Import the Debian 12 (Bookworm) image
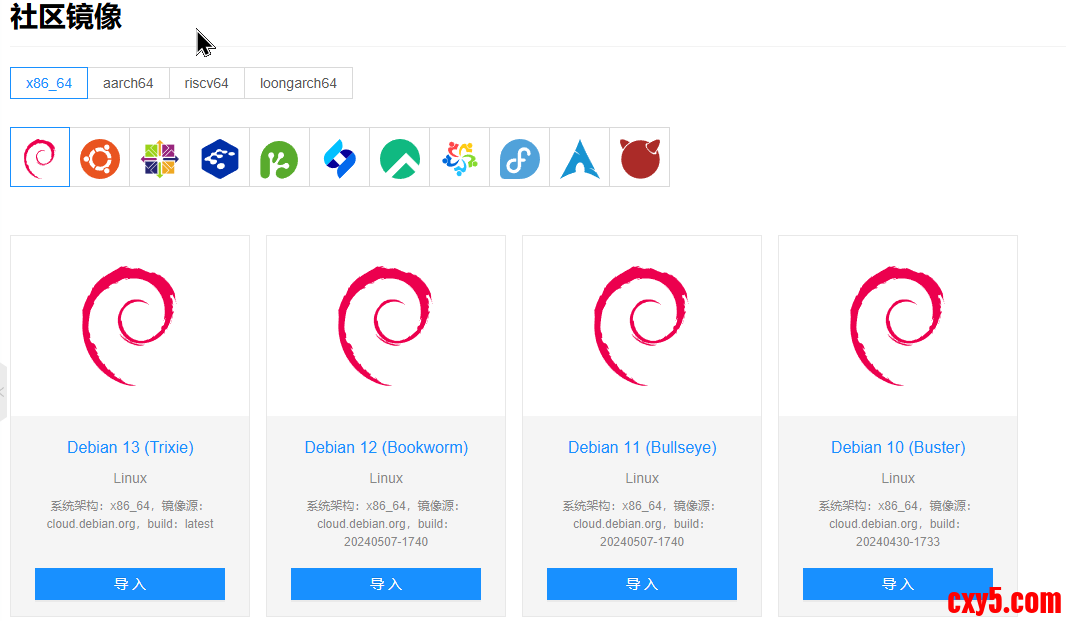Image resolution: width=1066 pixels, height=621 pixels. tap(386, 584)
